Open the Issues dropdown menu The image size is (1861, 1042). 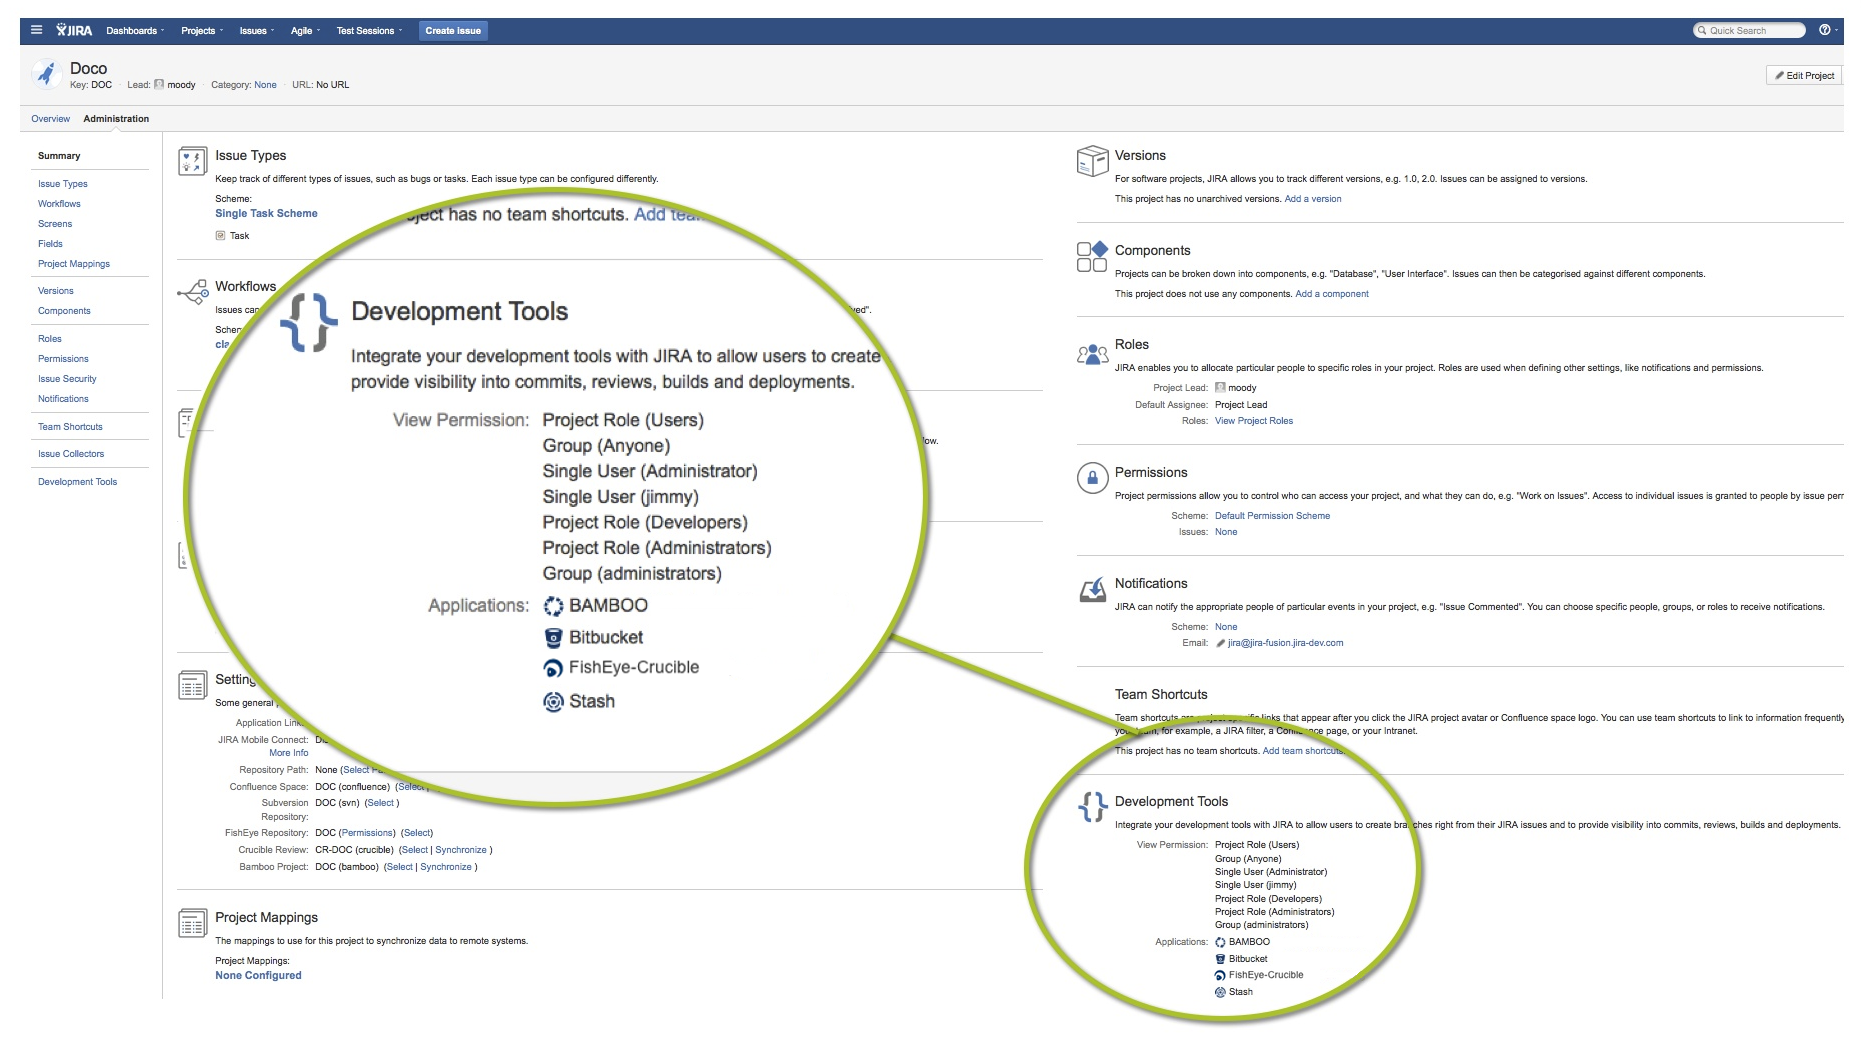point(257,31)
